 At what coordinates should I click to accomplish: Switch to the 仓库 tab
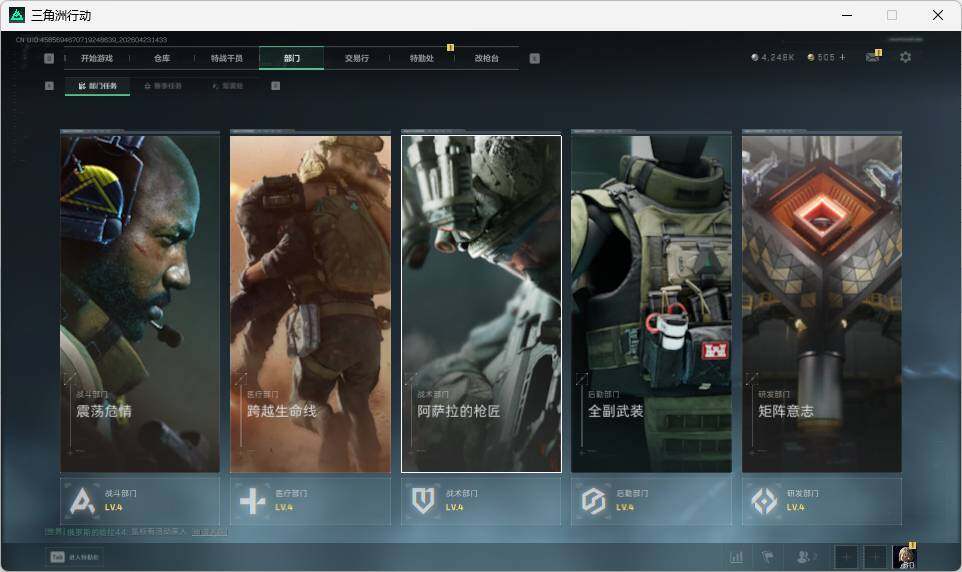coord(162,58)
